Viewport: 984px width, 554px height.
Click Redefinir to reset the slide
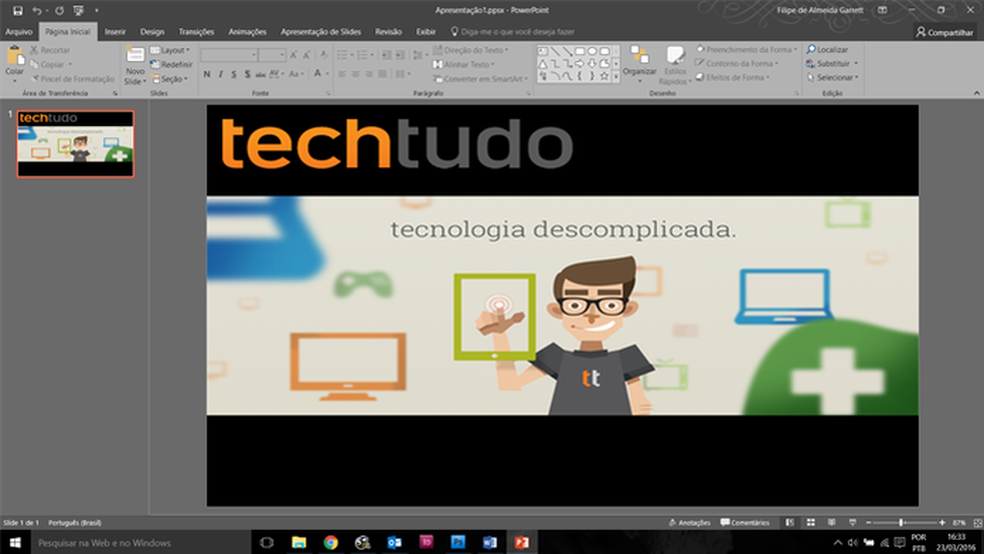point(172,65)
